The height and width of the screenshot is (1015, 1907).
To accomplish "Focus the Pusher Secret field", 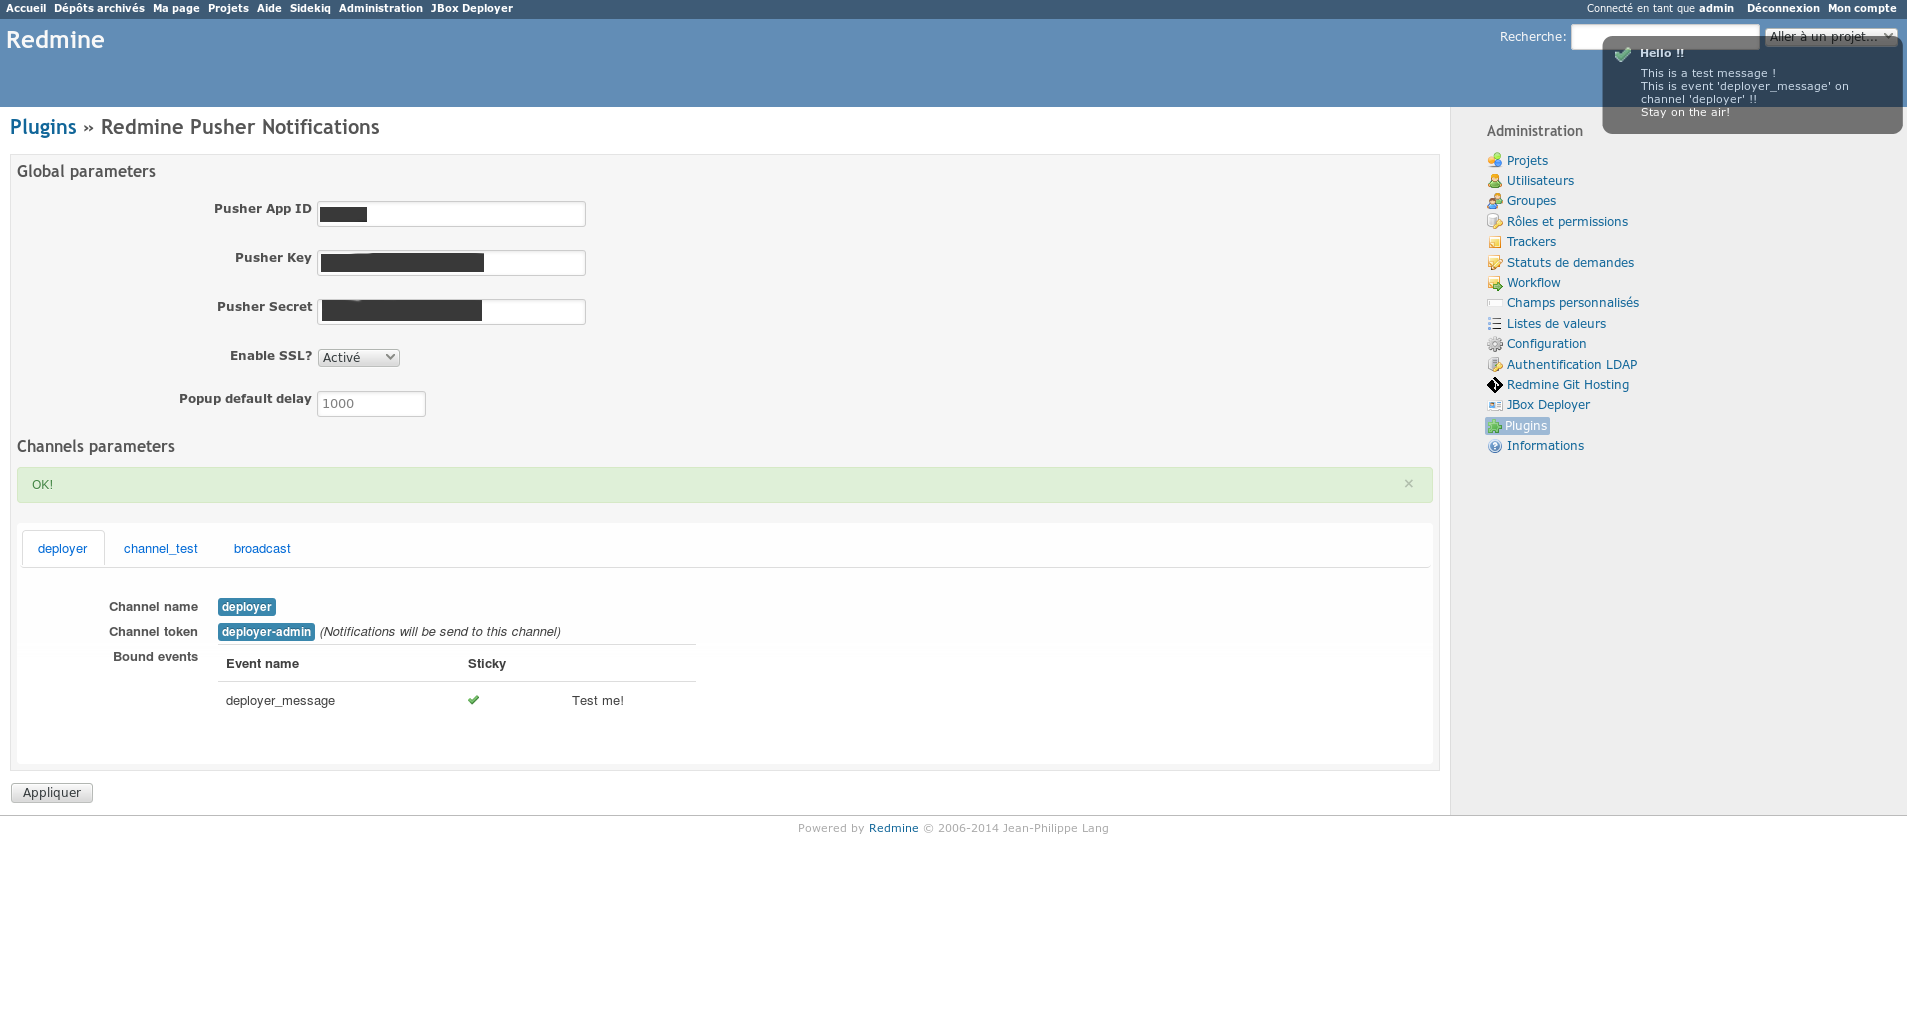I will 451,312.
